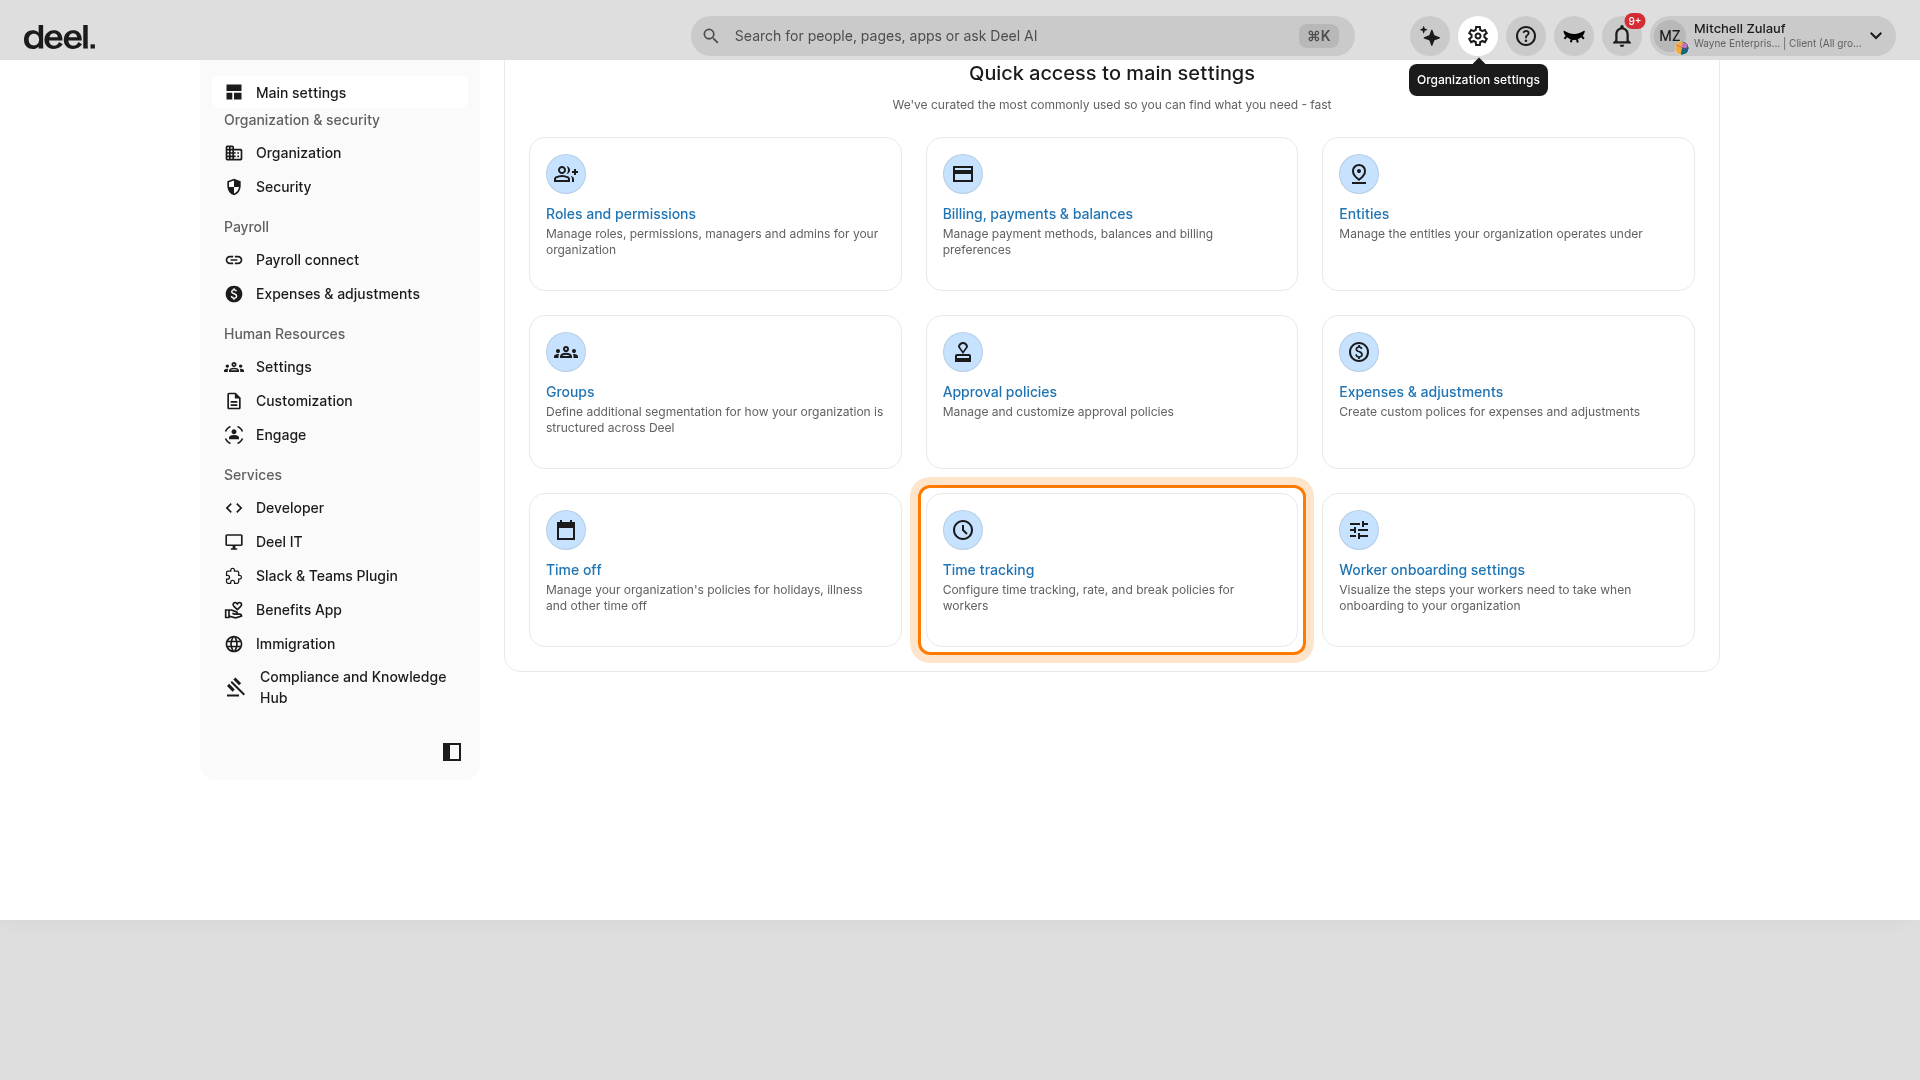Viewport: 1920px width, 1080px height.
Task: Click the magnifier search icon
Action: (x=711, y=36)
